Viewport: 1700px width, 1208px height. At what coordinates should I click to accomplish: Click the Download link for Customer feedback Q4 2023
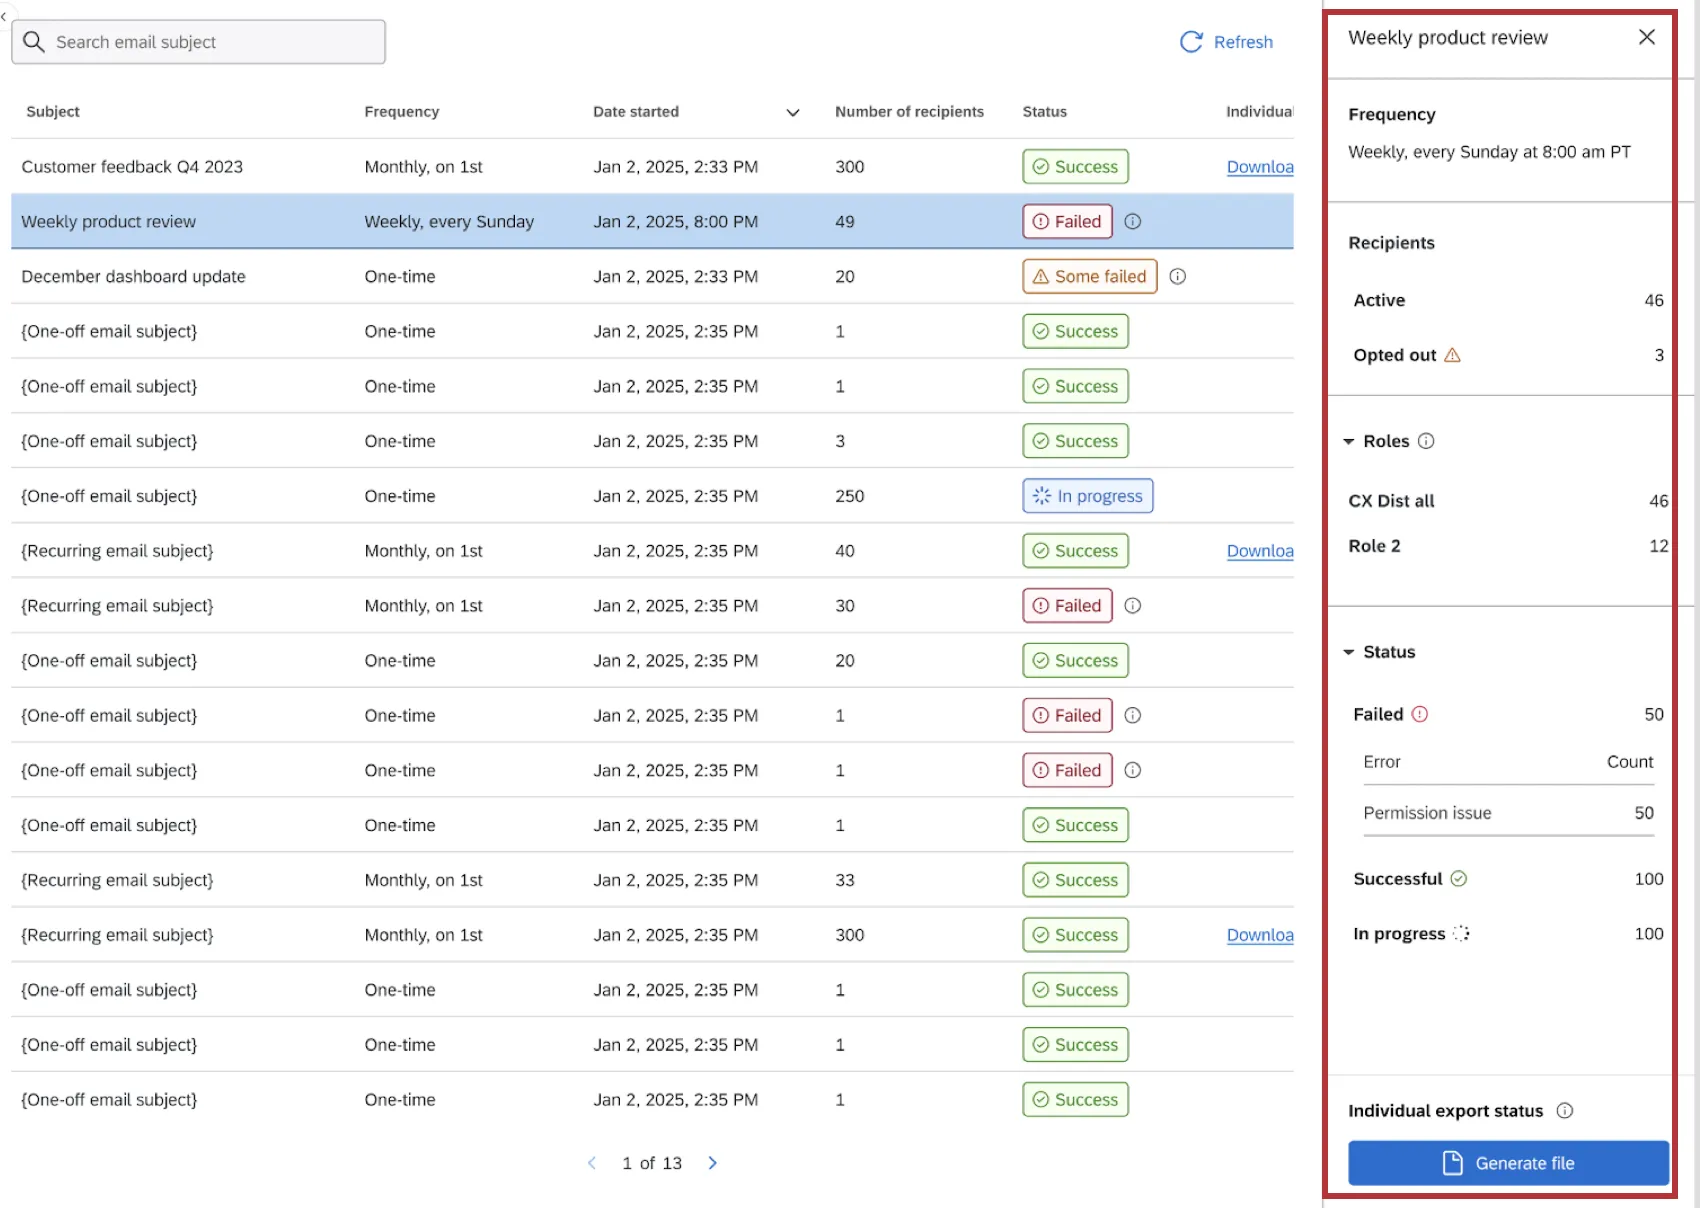[1259, 167]
